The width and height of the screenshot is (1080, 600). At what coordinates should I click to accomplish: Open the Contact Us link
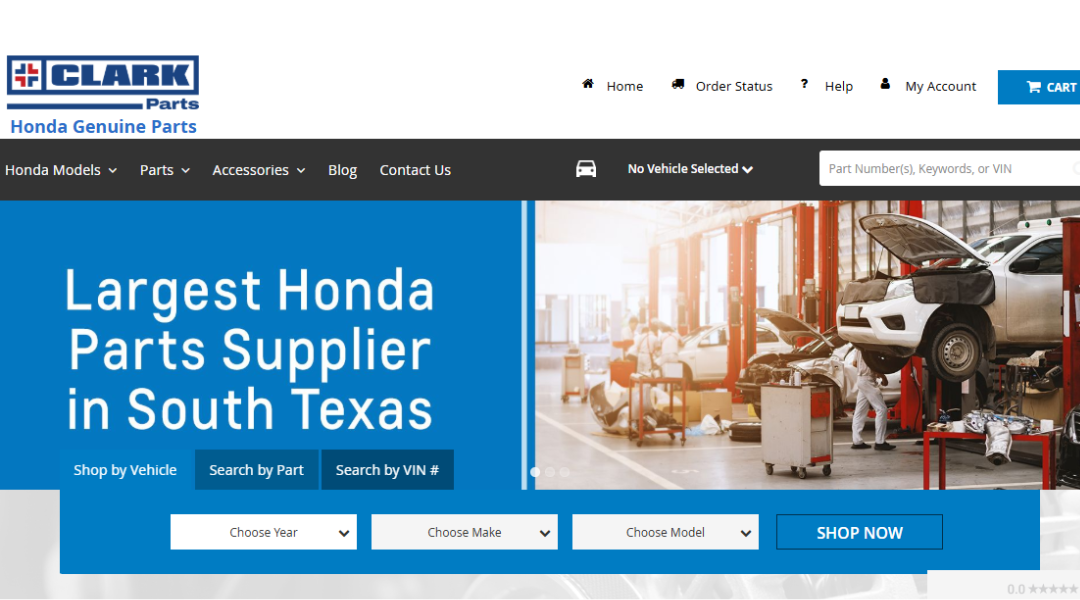415,170
